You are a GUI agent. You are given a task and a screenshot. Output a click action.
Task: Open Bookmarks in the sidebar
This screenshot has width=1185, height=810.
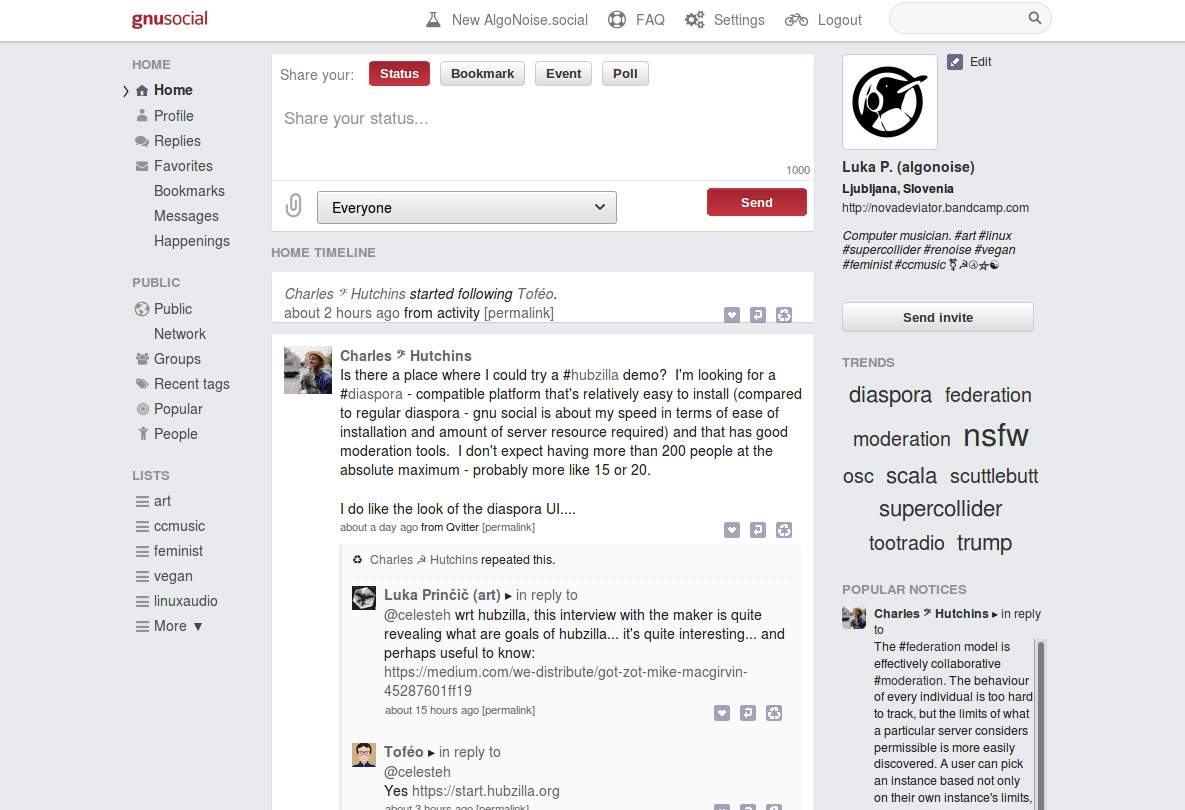click(189, 191)
